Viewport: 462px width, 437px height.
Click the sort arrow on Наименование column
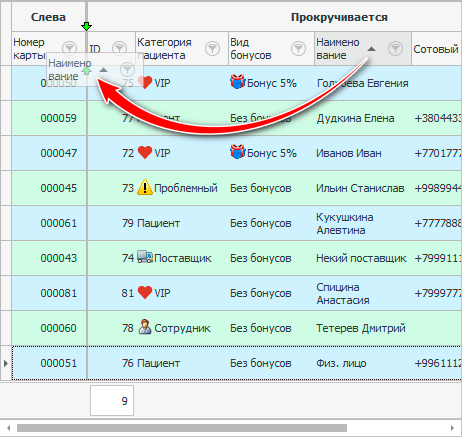[x=371, y=49]
